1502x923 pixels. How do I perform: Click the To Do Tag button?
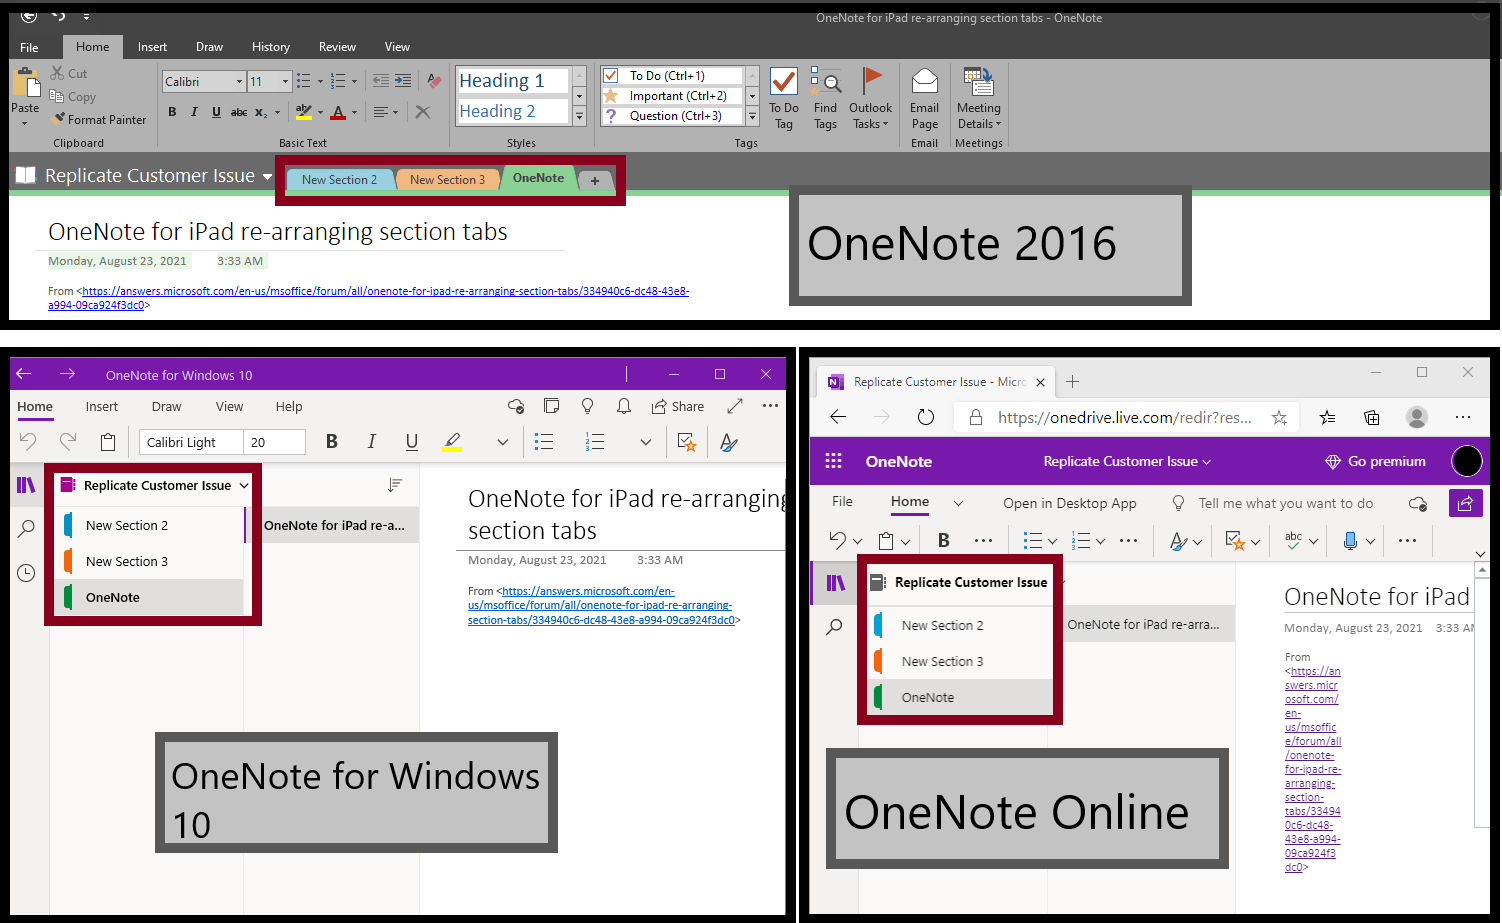(x=784, y=98)
